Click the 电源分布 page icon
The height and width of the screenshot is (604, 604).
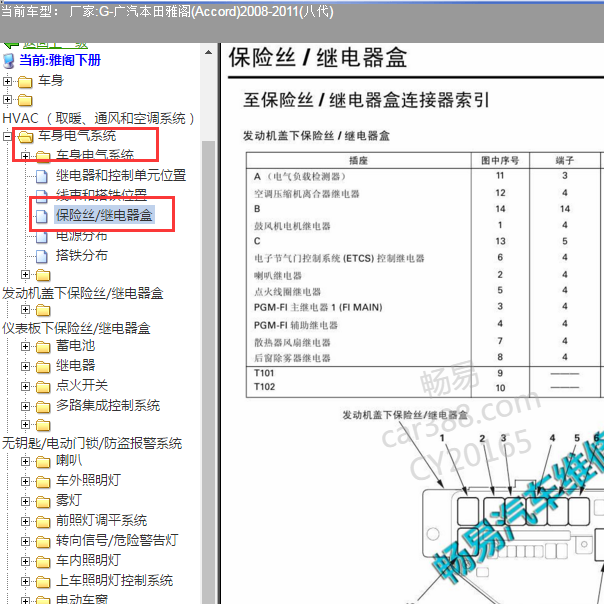tap(42, 237)
